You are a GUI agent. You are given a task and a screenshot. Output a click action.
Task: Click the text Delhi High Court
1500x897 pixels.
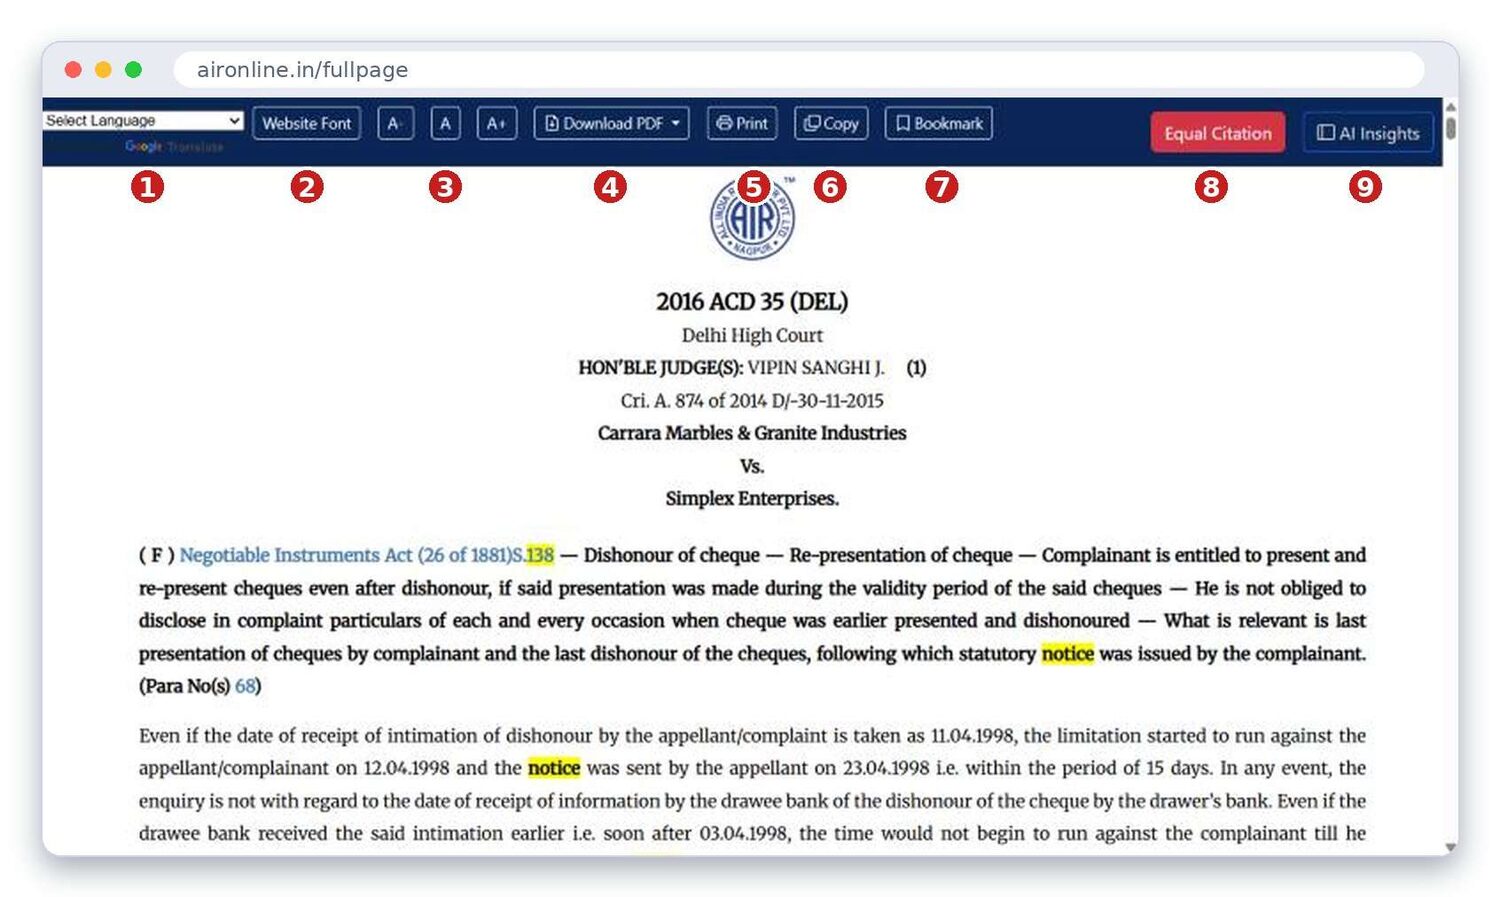pyautogui.click(x=752, y=335)
